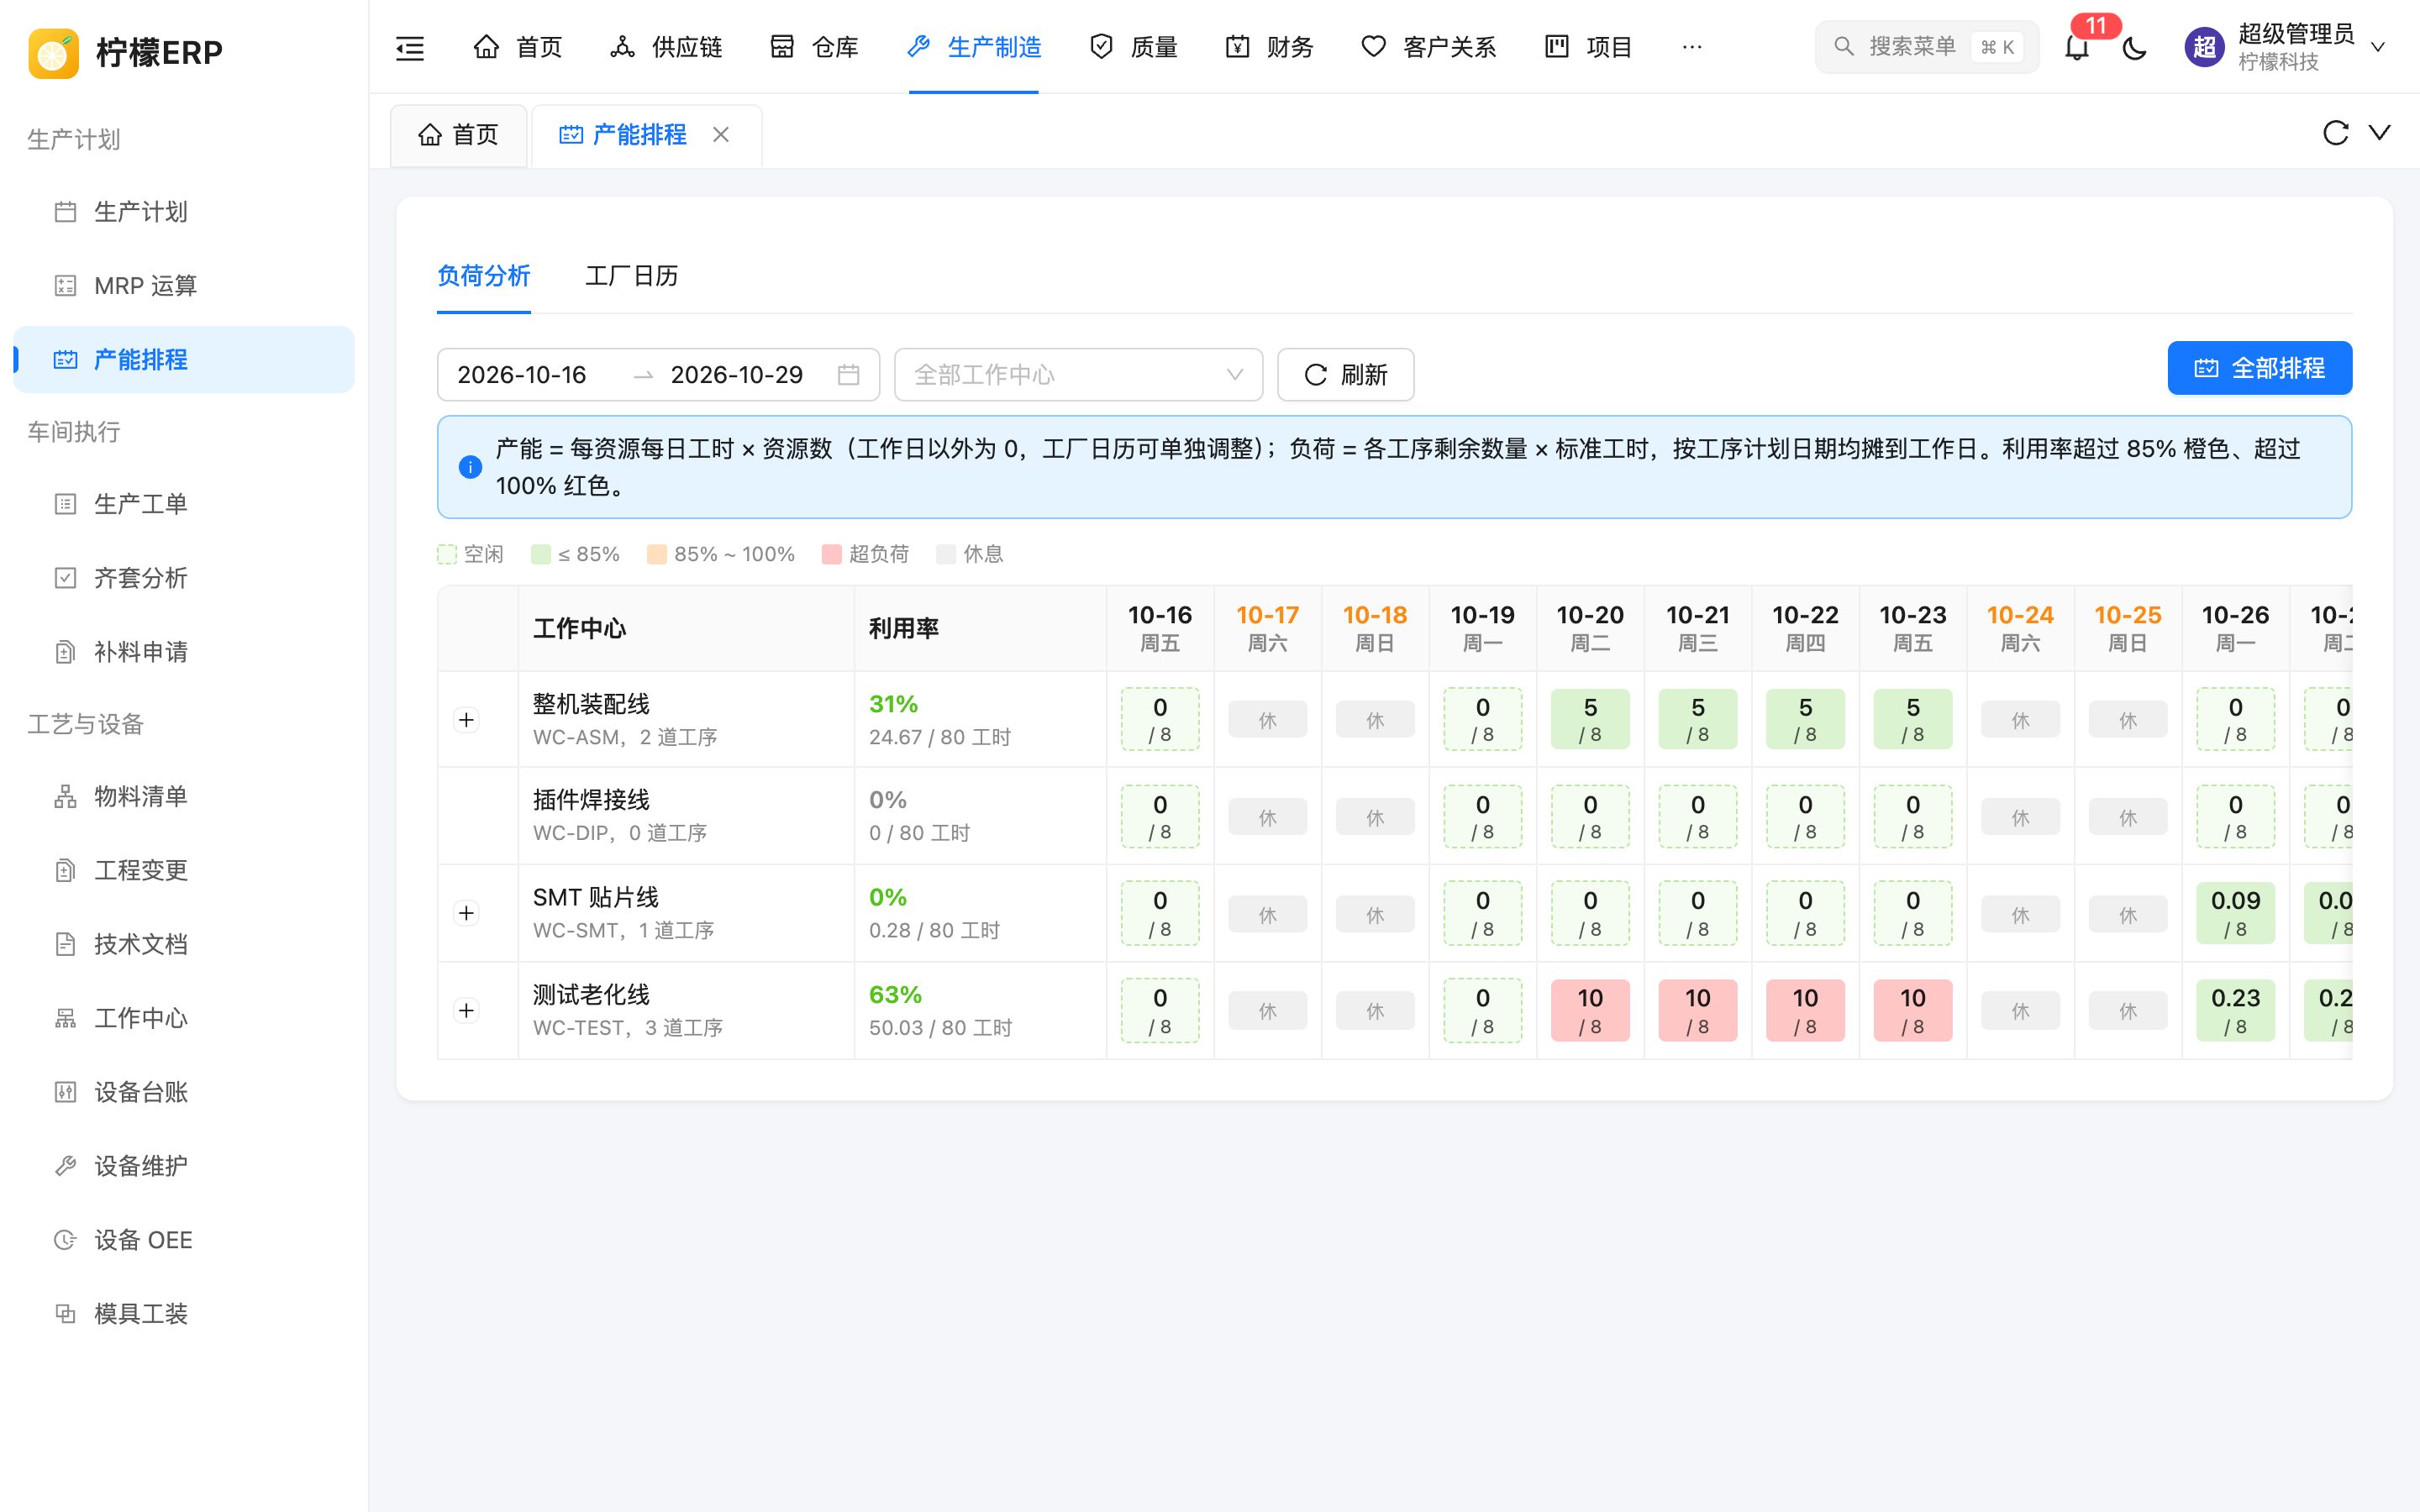Open the 财务 top menu
The image size is (2420, 1512).
[x=1269, y=47]
